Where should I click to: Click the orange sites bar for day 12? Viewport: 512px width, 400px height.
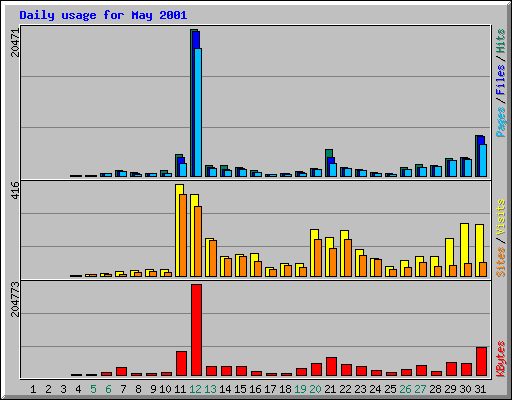[x=198, y=241]
